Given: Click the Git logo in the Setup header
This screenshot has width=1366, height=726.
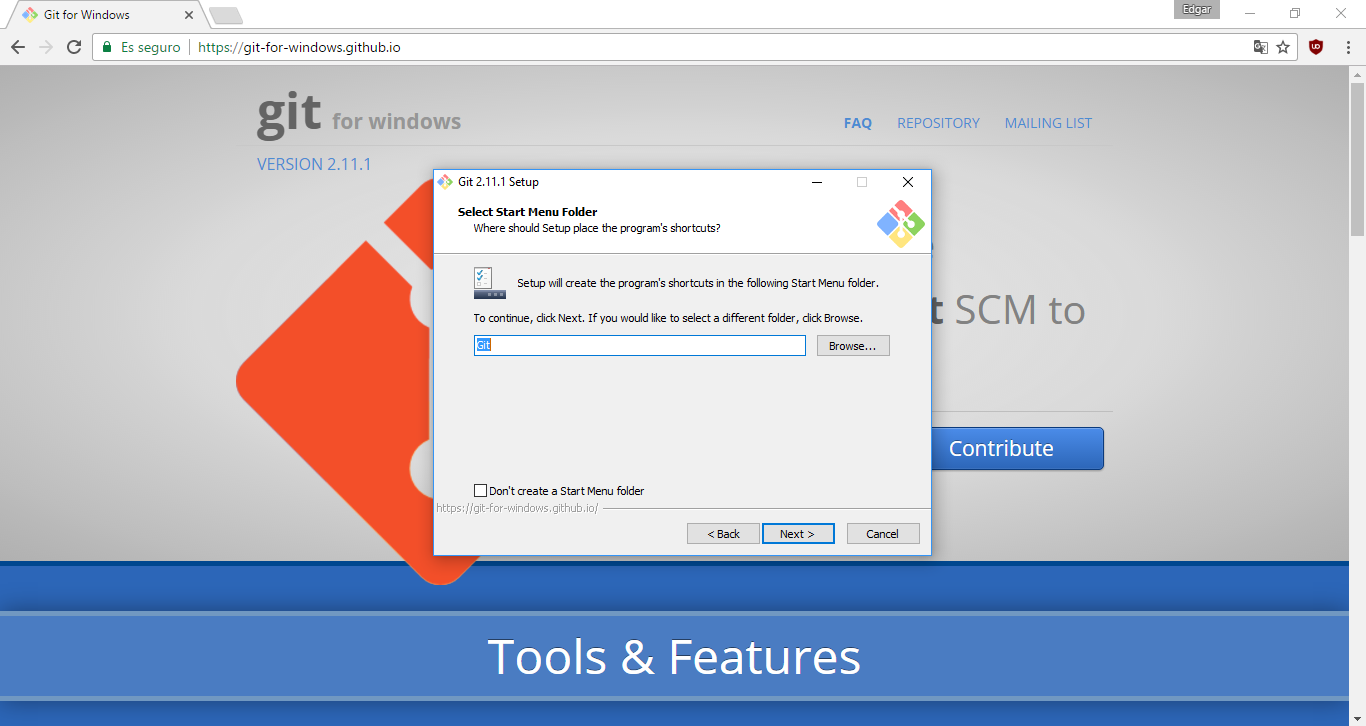Looking at the screenshot, I should (x=901, y=224).
